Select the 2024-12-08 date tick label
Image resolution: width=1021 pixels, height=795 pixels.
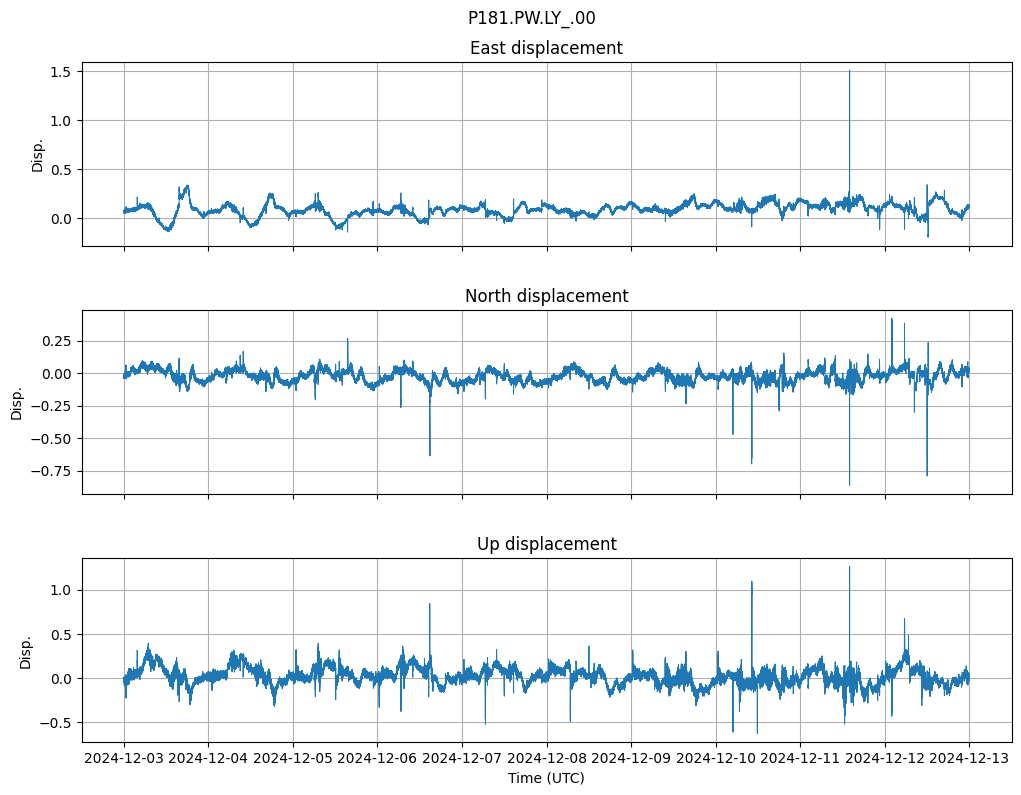pyautogui.click(x=546, y=759)
